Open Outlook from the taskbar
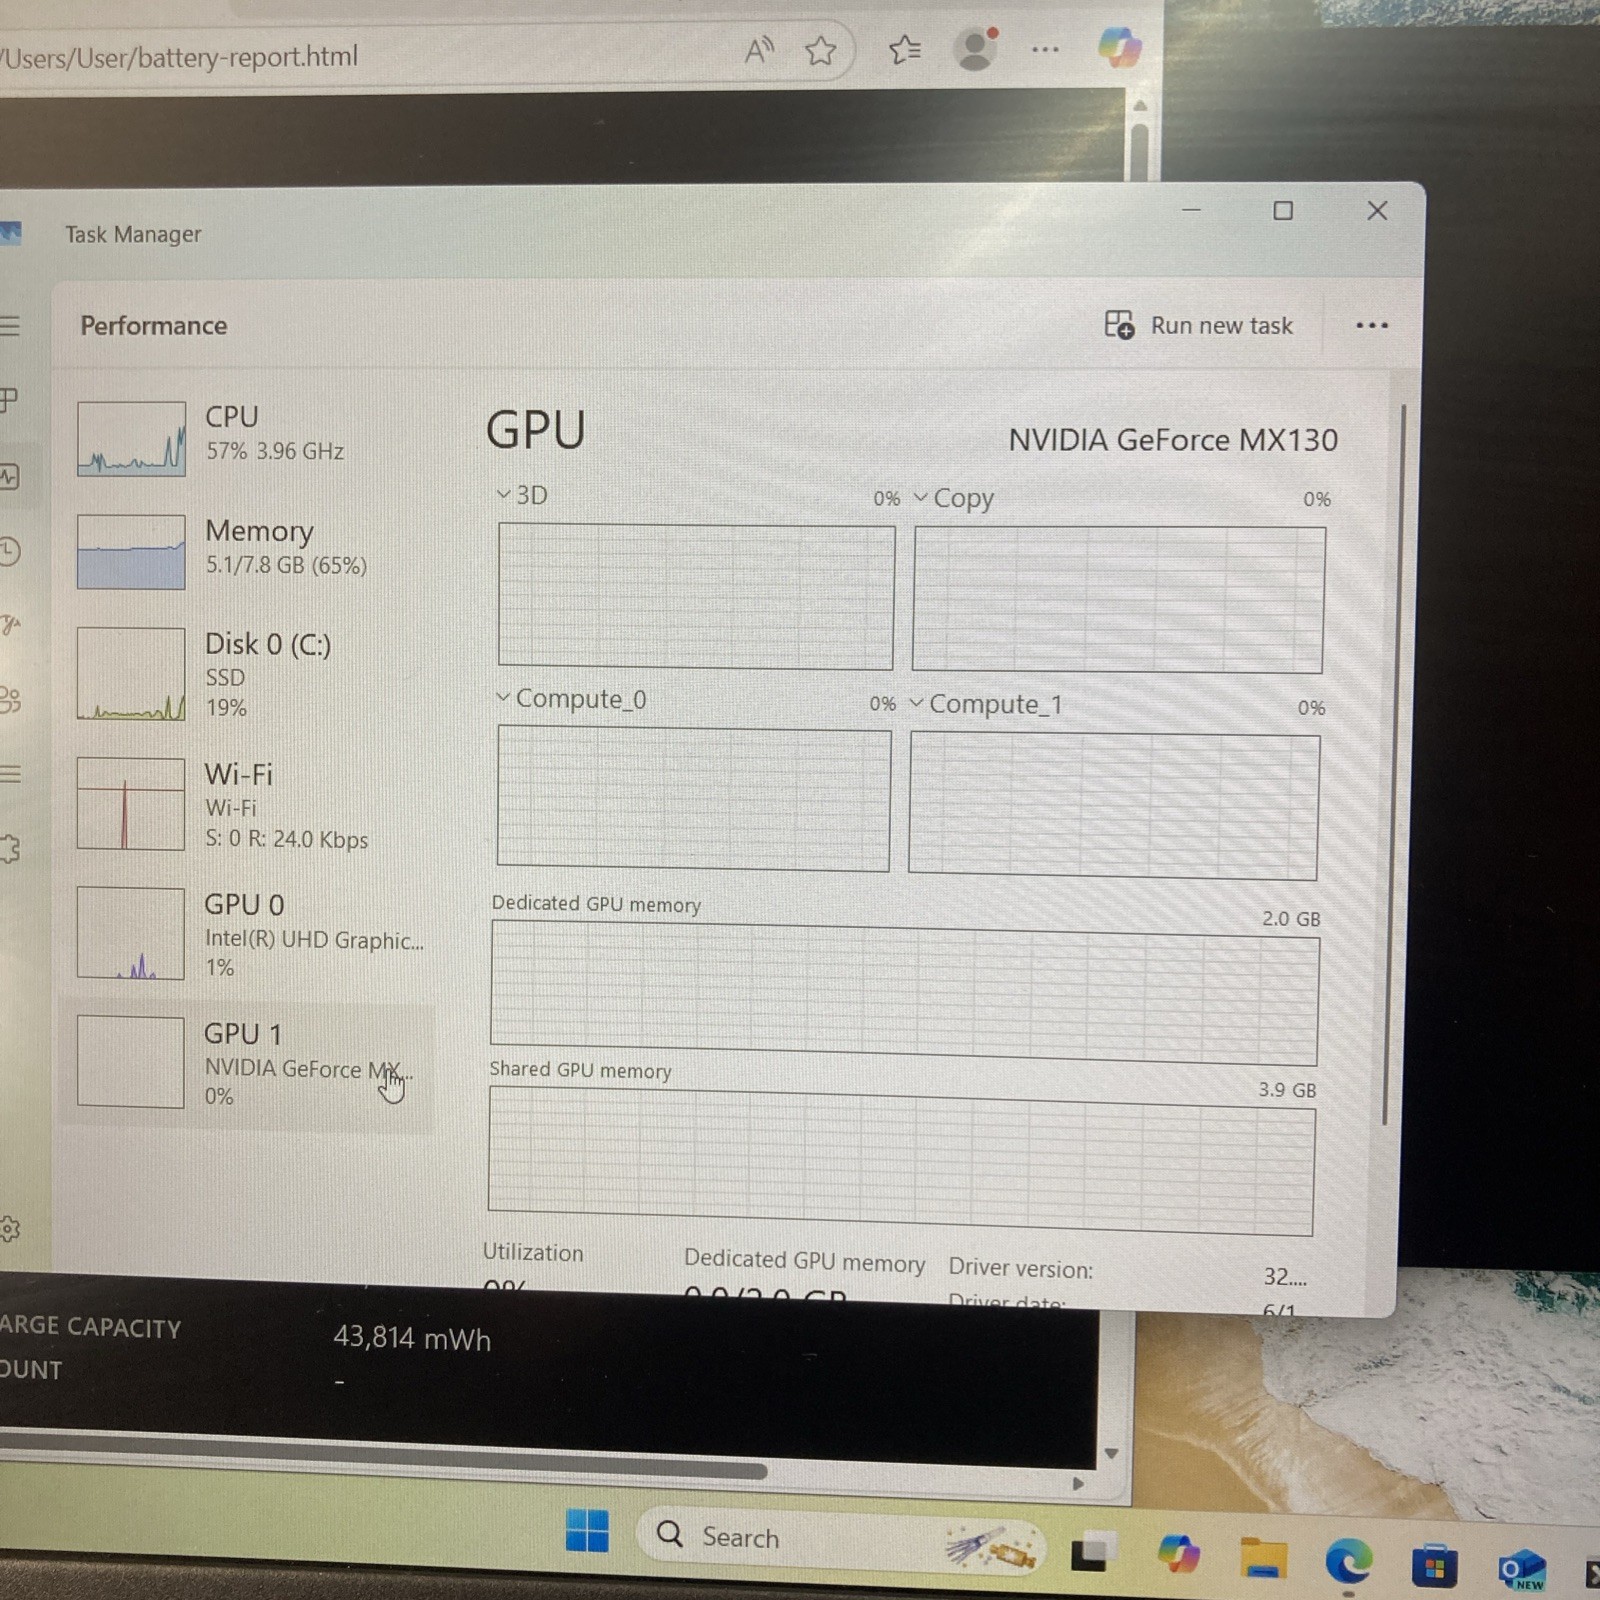 tap(1522, 1570)
